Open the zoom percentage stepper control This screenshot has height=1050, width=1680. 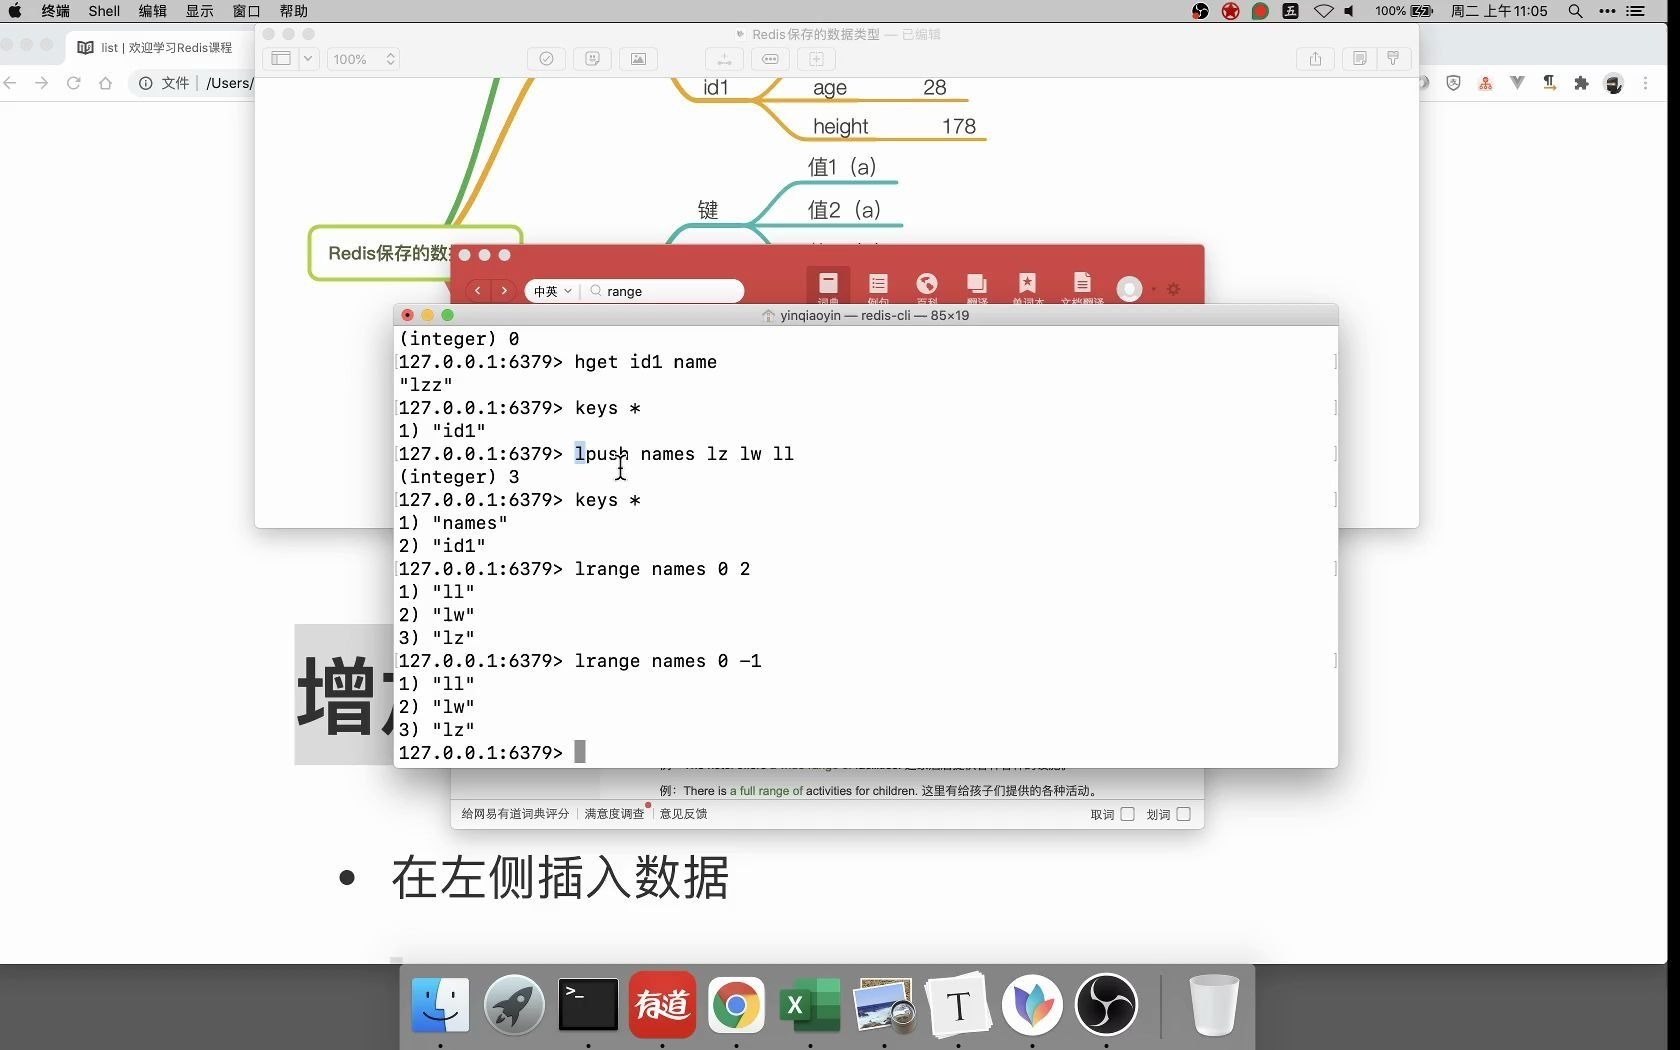[390, 58]
